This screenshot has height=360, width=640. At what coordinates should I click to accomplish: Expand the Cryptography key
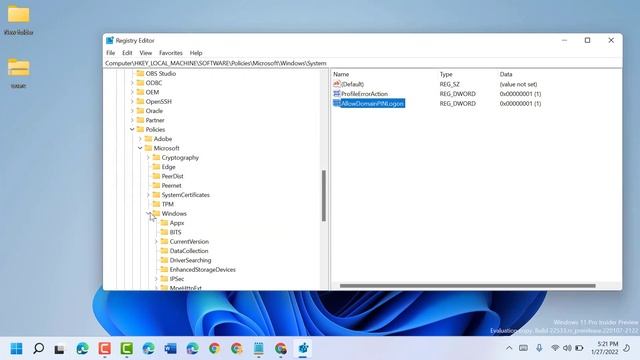148,158
